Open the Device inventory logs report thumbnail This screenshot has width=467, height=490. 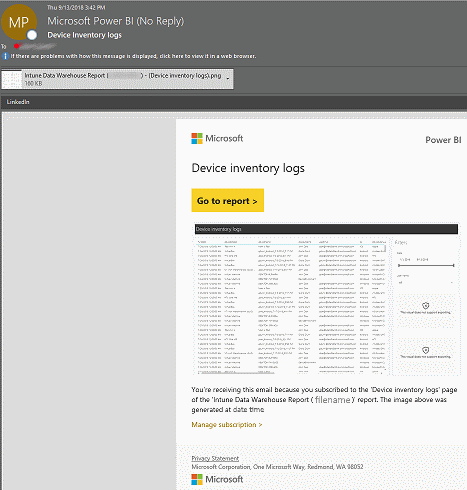tap(326, 299)
